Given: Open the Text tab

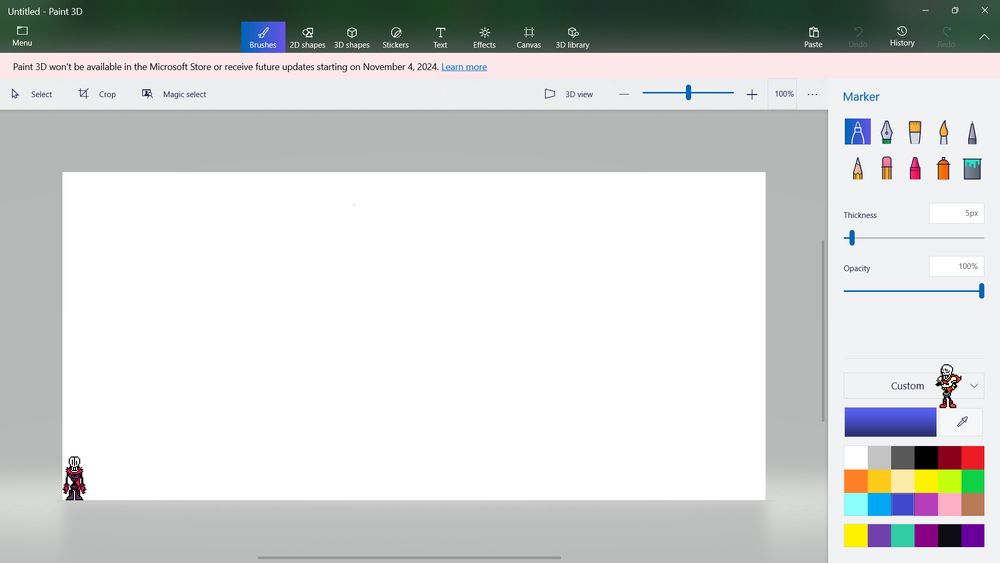Looking at the screenshot, I should tap(440, 37).
